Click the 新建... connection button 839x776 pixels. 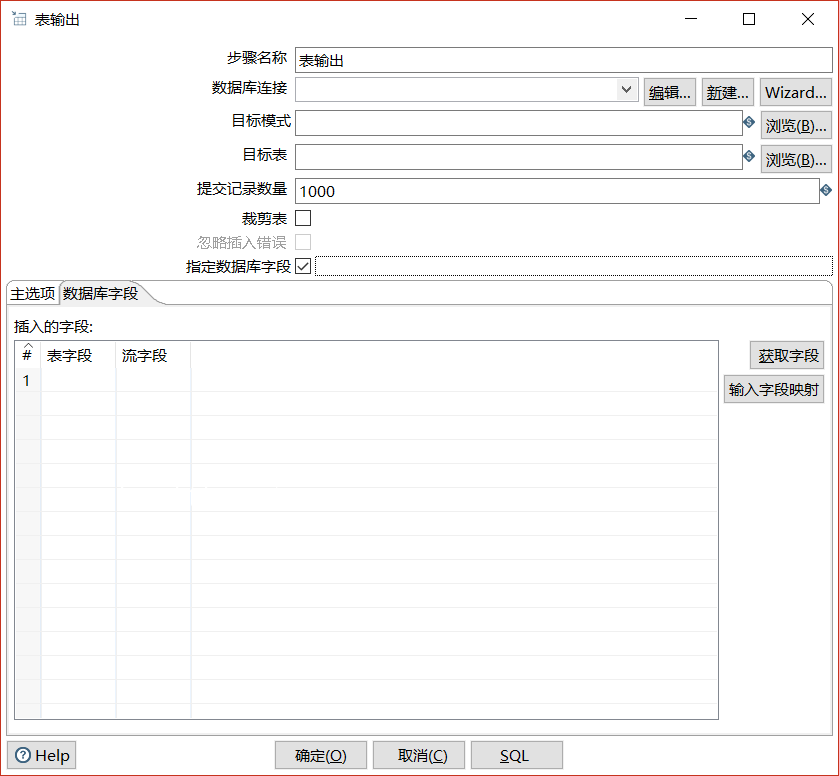pyautogui.click(x=727, y=92)
